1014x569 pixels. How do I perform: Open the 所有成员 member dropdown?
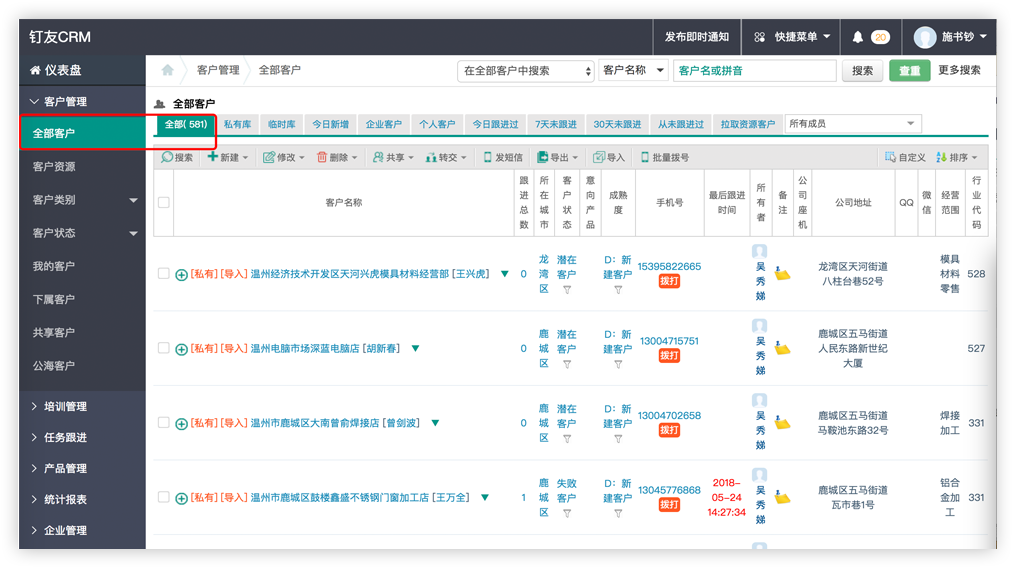[852, 123]
